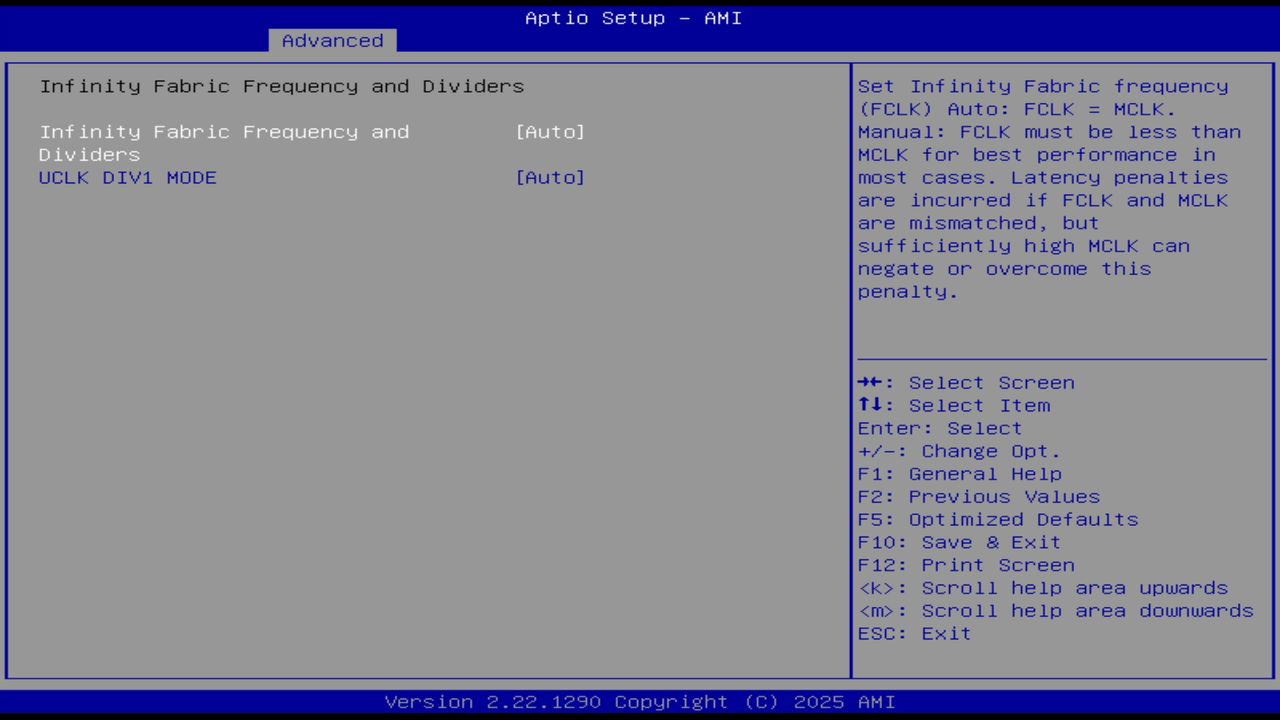
Task: Open the Infinity Fabric Frequency and Dividers setting
Action: [224, 132]
